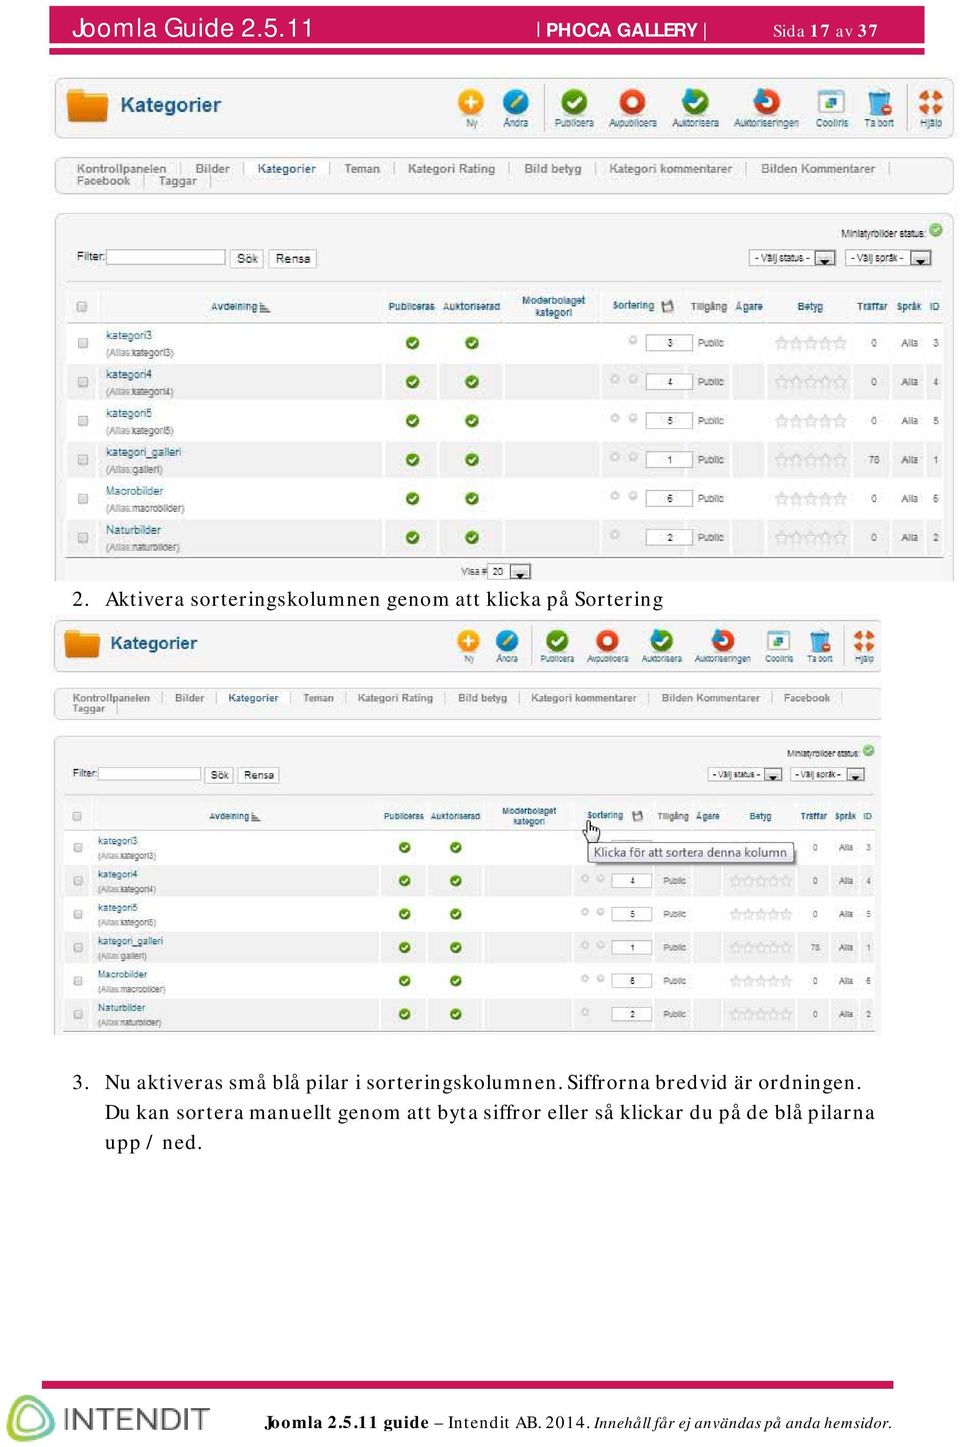Click the Sök button in upper screenshot
The image size is (960, 1447).
coord(247,258)
